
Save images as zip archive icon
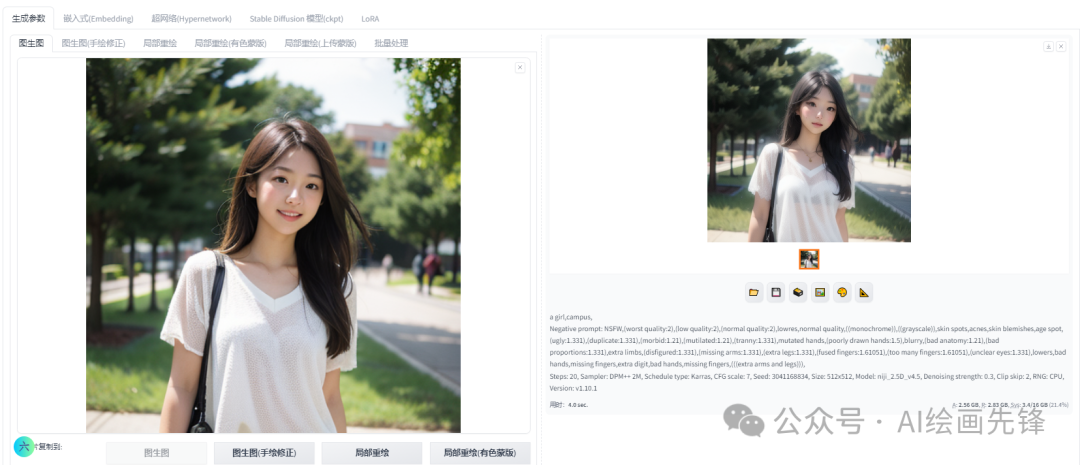(798, 293)
